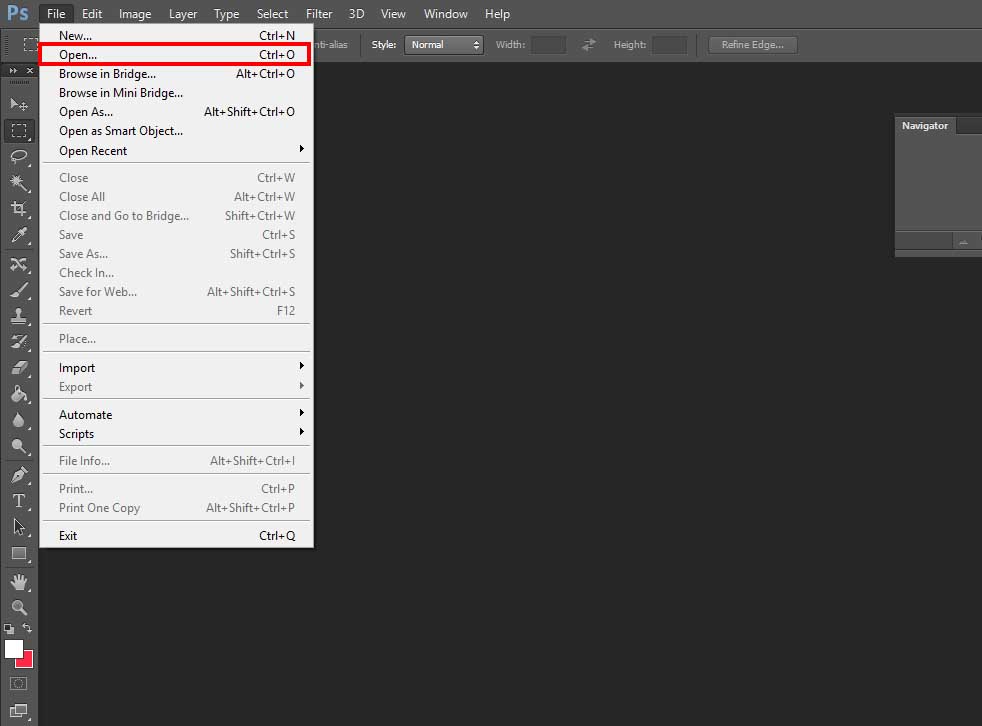This screenshot has height=726, width=982.
Task: Select the Move tool
Action: pos(19,104)
